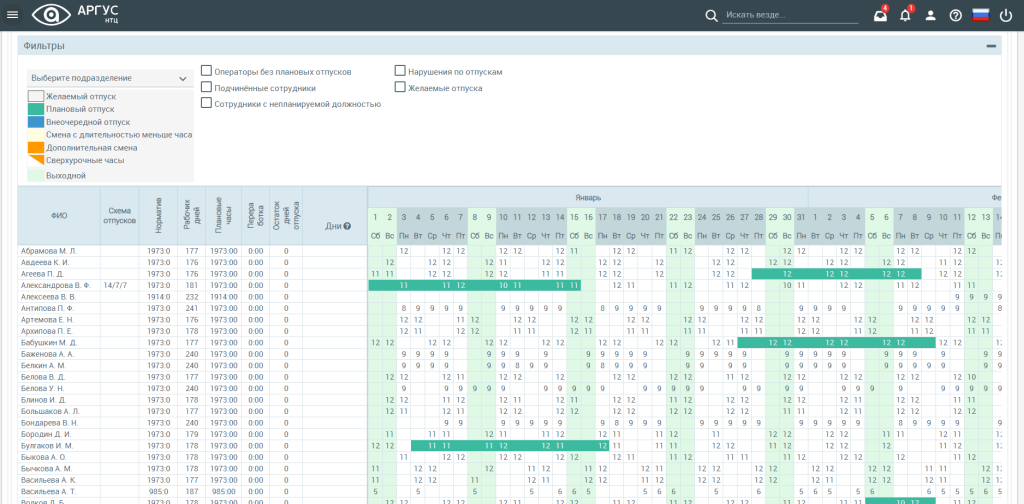The height and width of the screenshot is (504, 1024).
Task: Click the Фильтры panel title
Action: [x=44, y=46]
